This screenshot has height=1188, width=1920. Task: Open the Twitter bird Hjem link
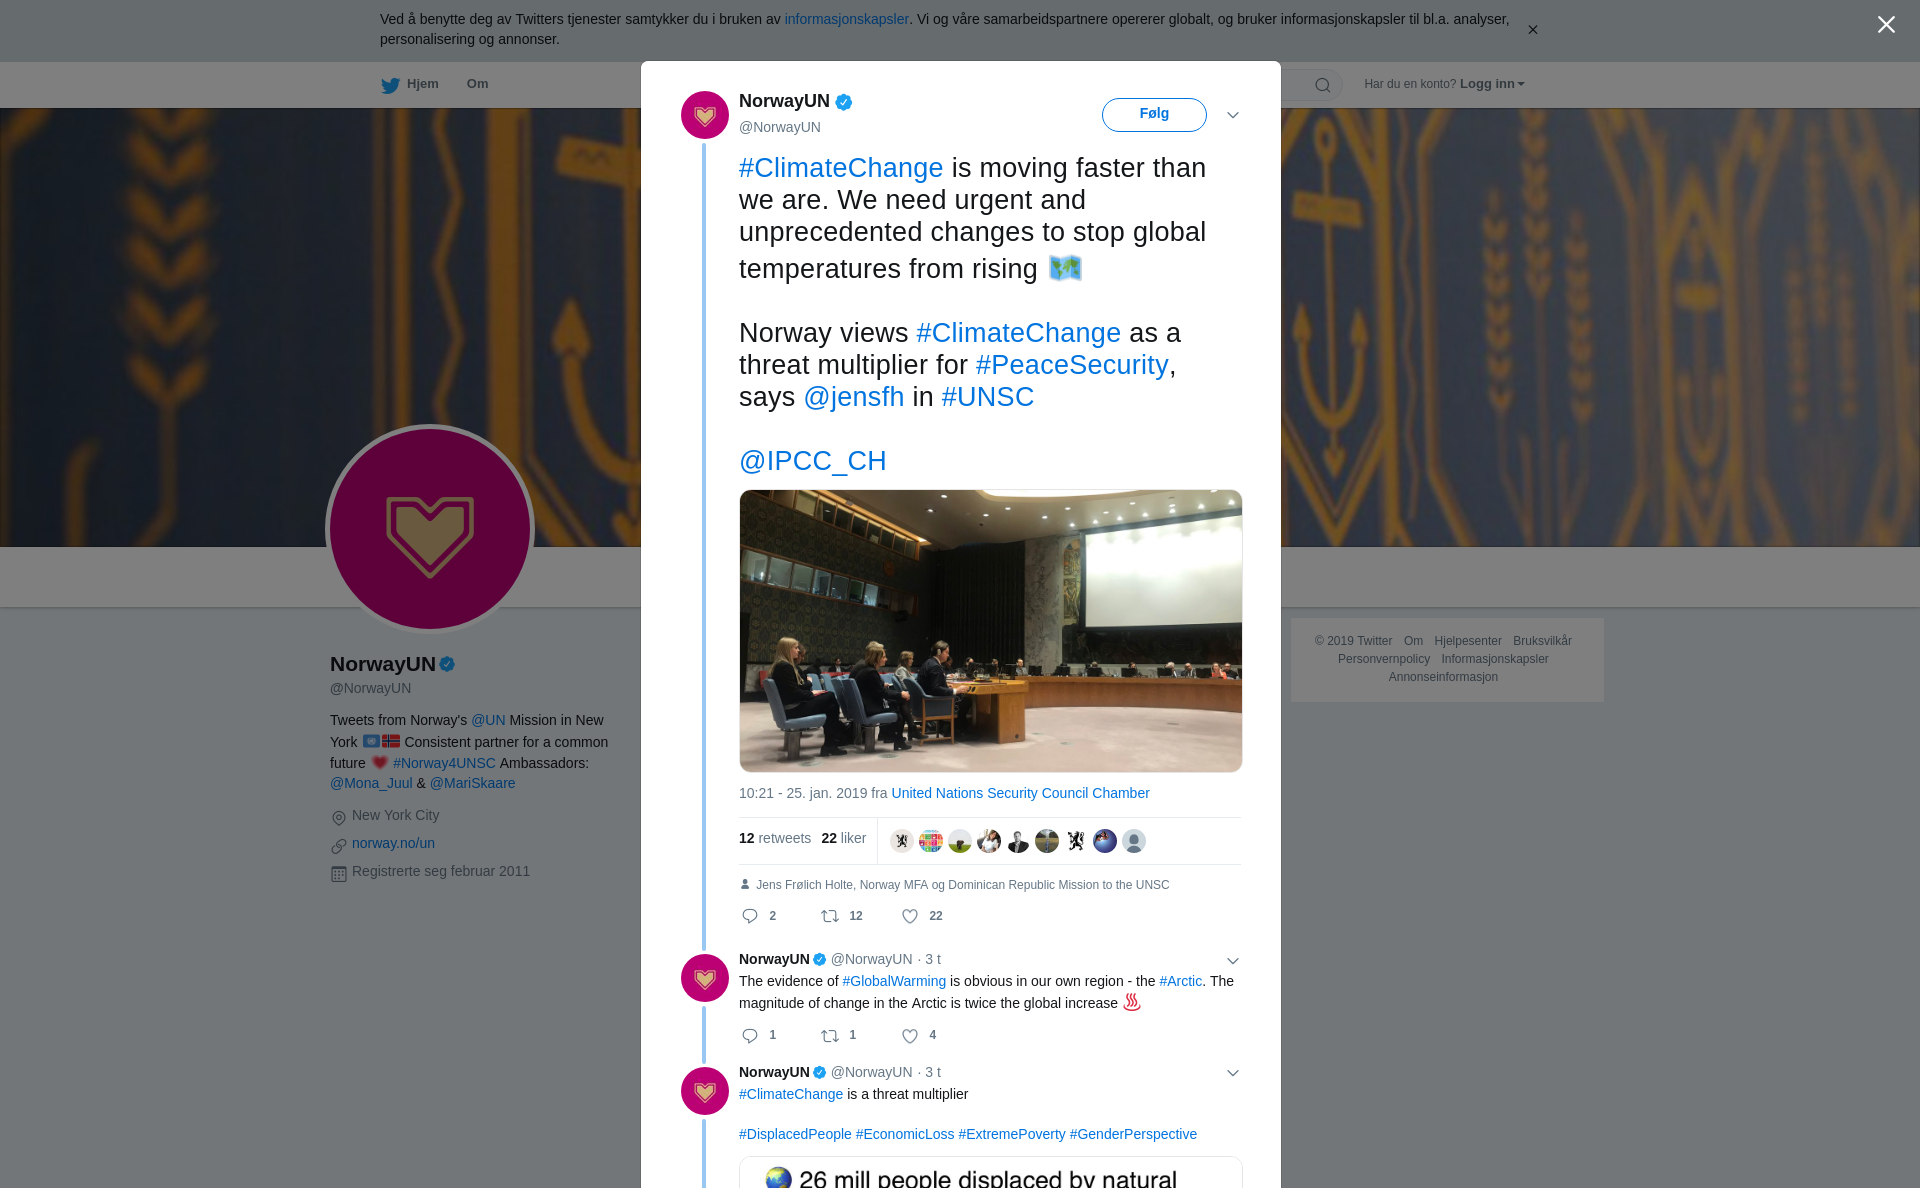point(410,84)
